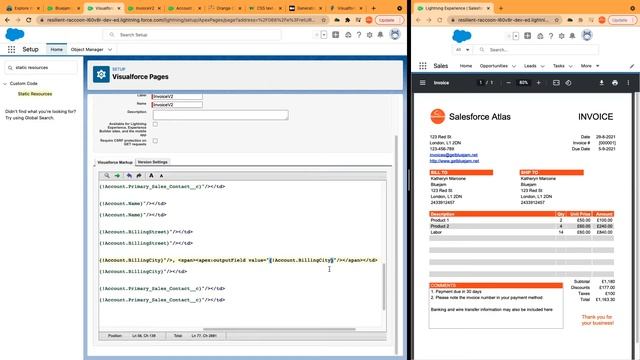The image size is (640, 360).
Task: Expand the Opportunities tab dropdown
Action: point(514,66)
